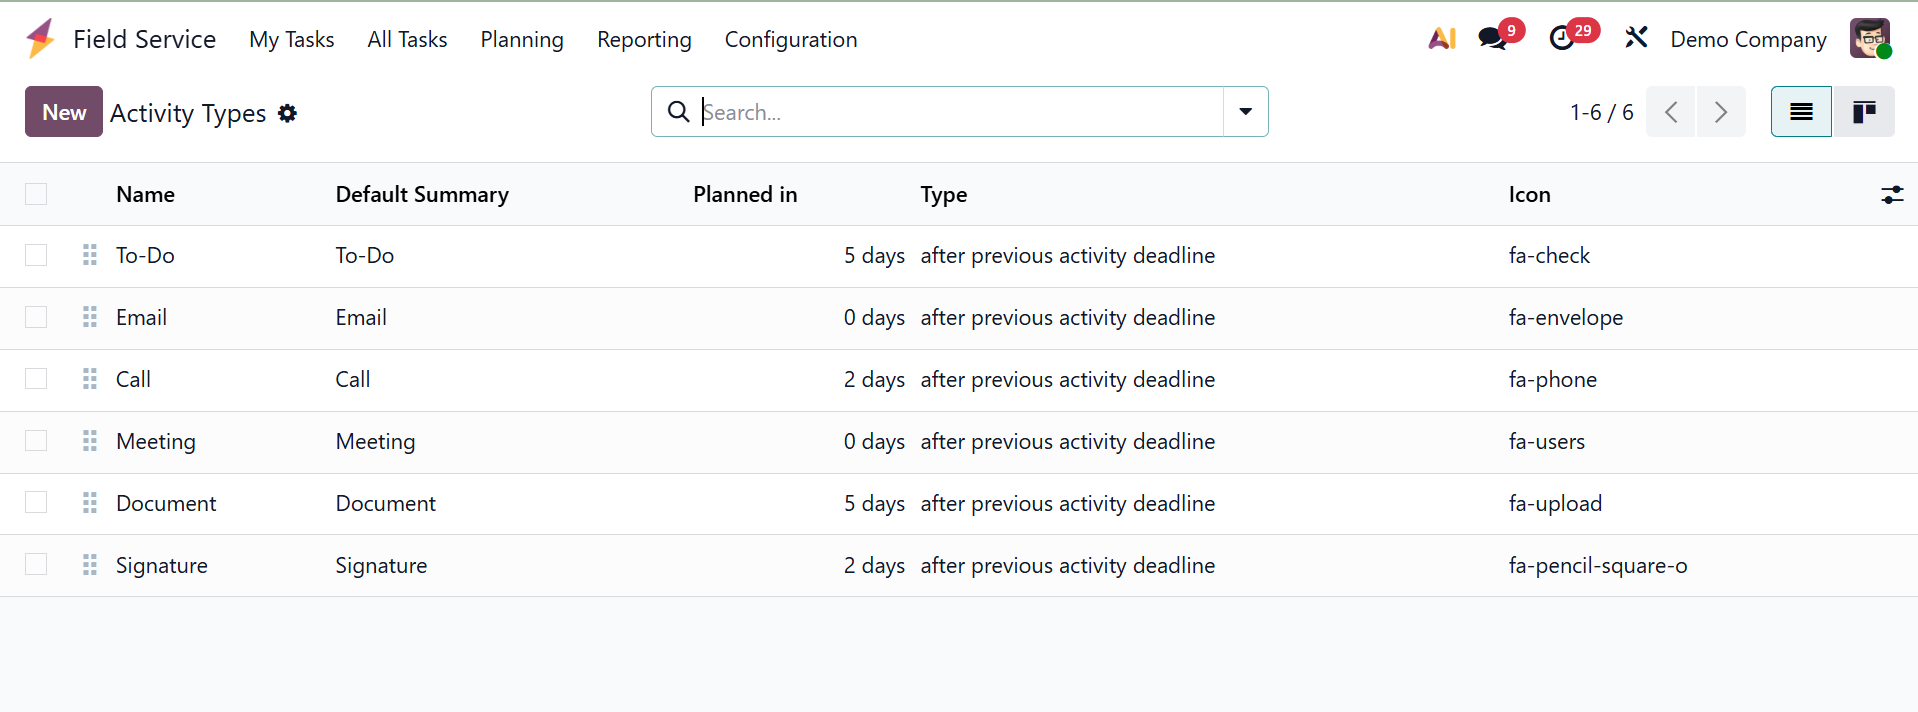
Task: Expand the search filter dropdown arrow
Action: (1246, 112)
